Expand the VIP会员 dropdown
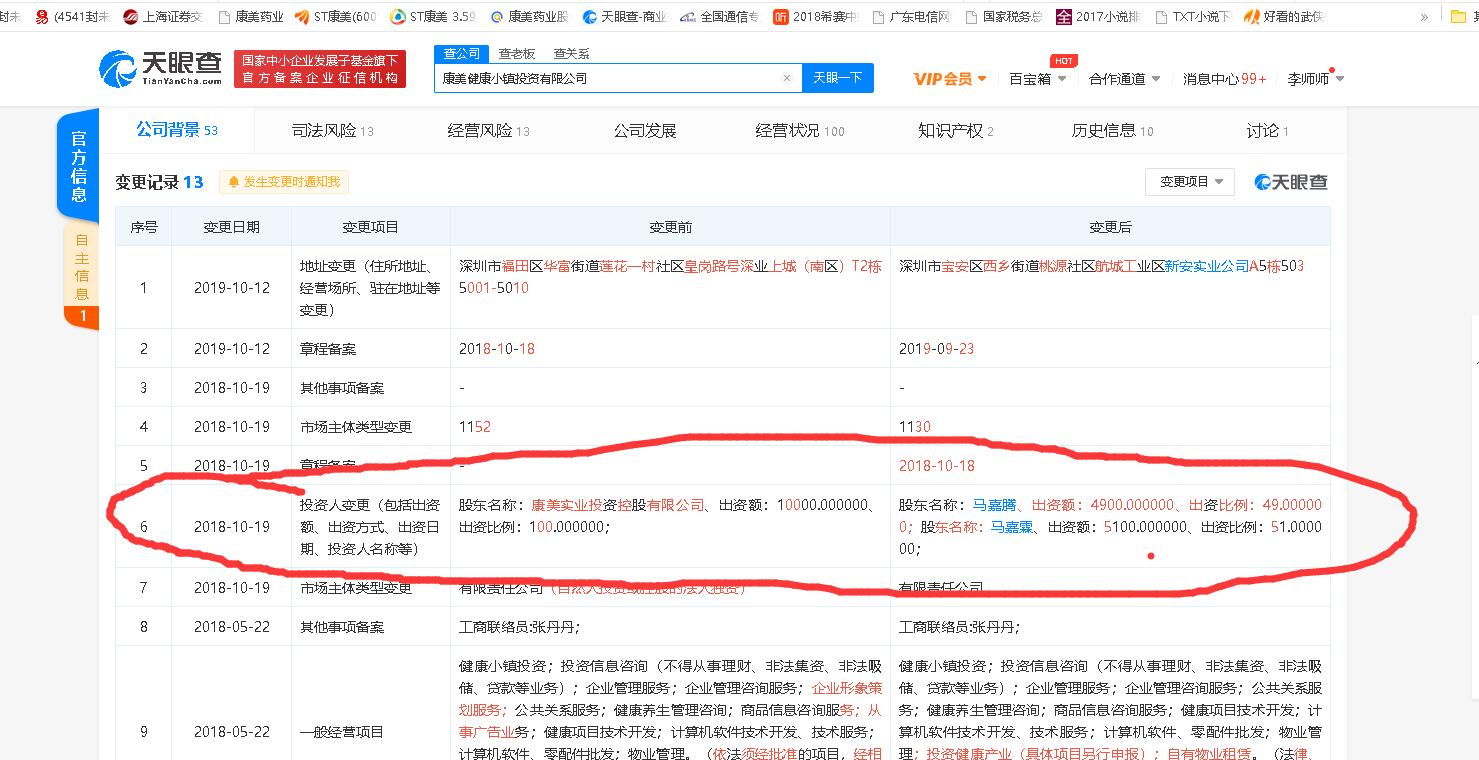Screen dimensions: 1479x760 point(950,79)
